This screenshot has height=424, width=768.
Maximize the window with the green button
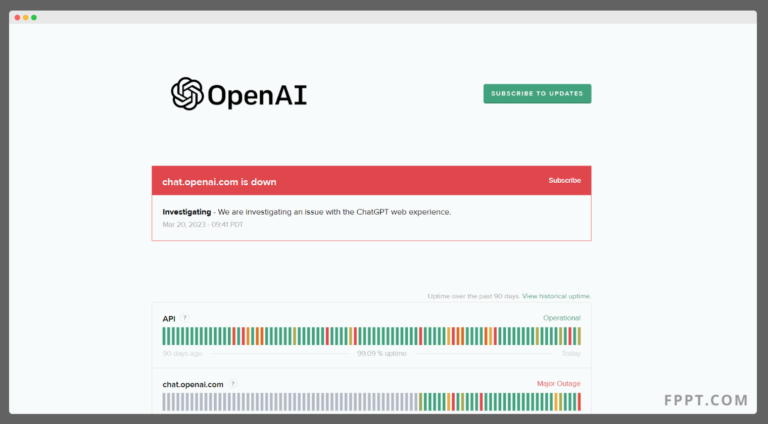[34, 18]
